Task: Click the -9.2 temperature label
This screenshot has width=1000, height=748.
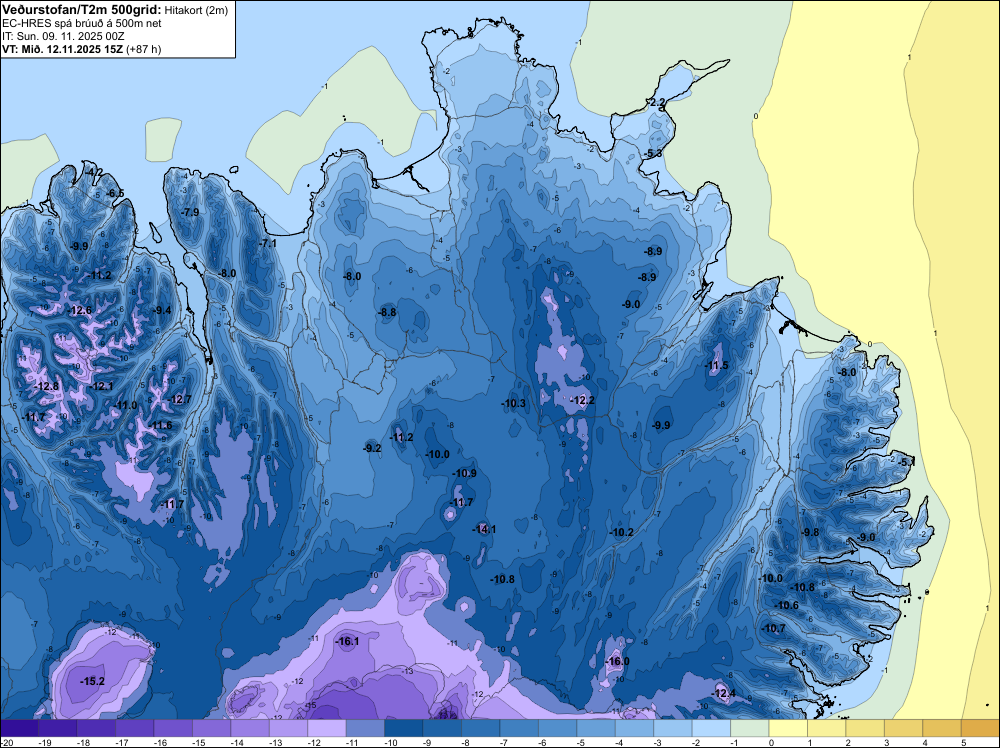Action: click(x=372, y=448)
